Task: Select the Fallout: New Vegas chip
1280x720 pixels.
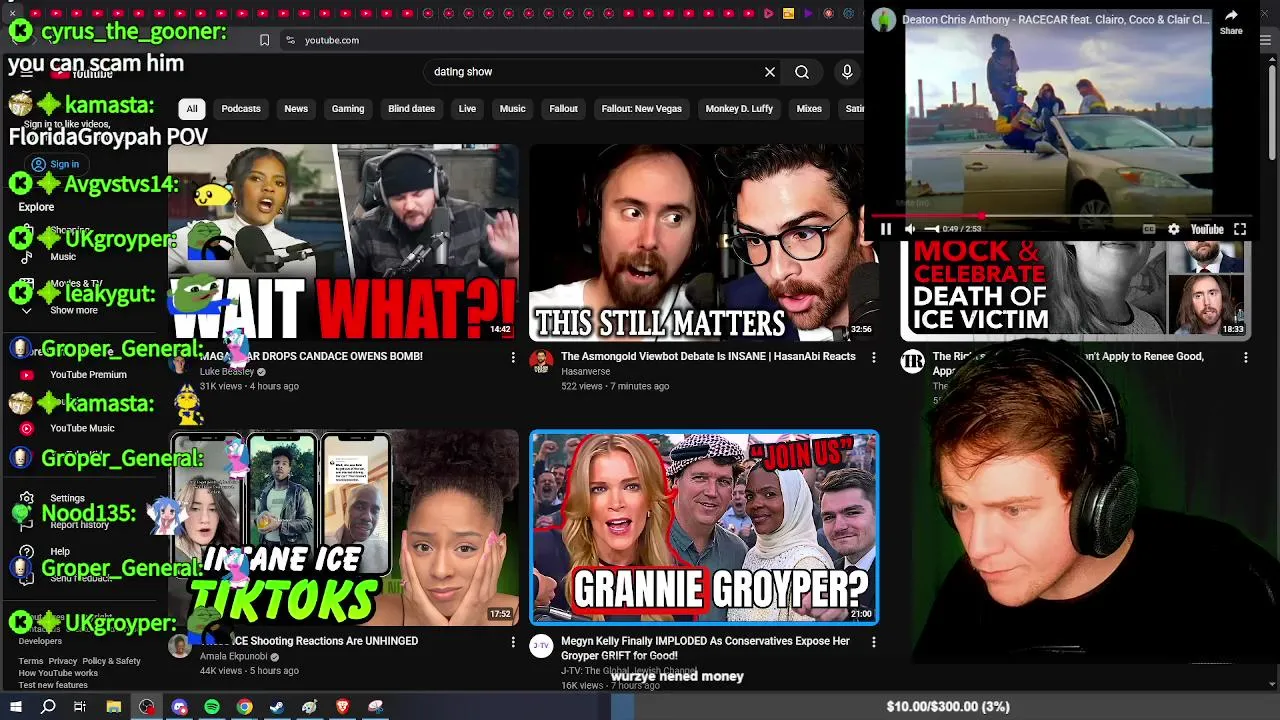Action: coord(641,109)
